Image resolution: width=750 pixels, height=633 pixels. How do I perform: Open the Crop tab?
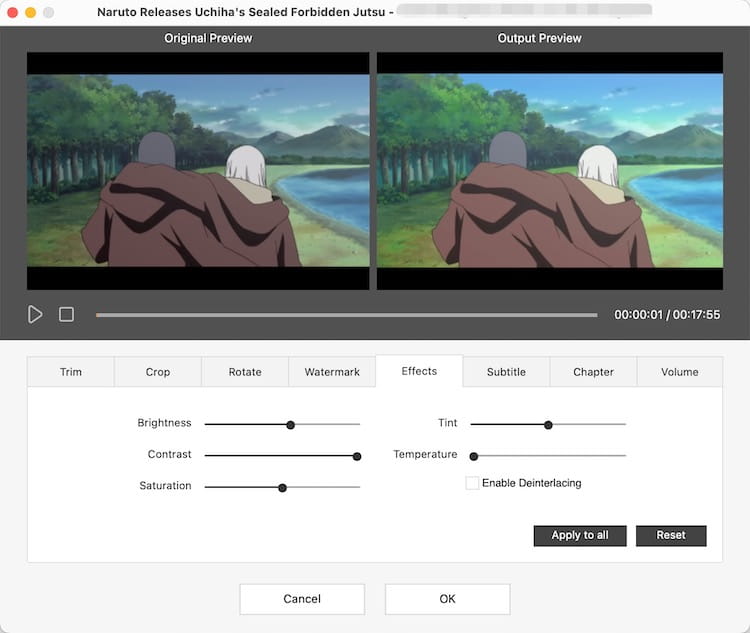pyautogui.click(x=158, y=372)
